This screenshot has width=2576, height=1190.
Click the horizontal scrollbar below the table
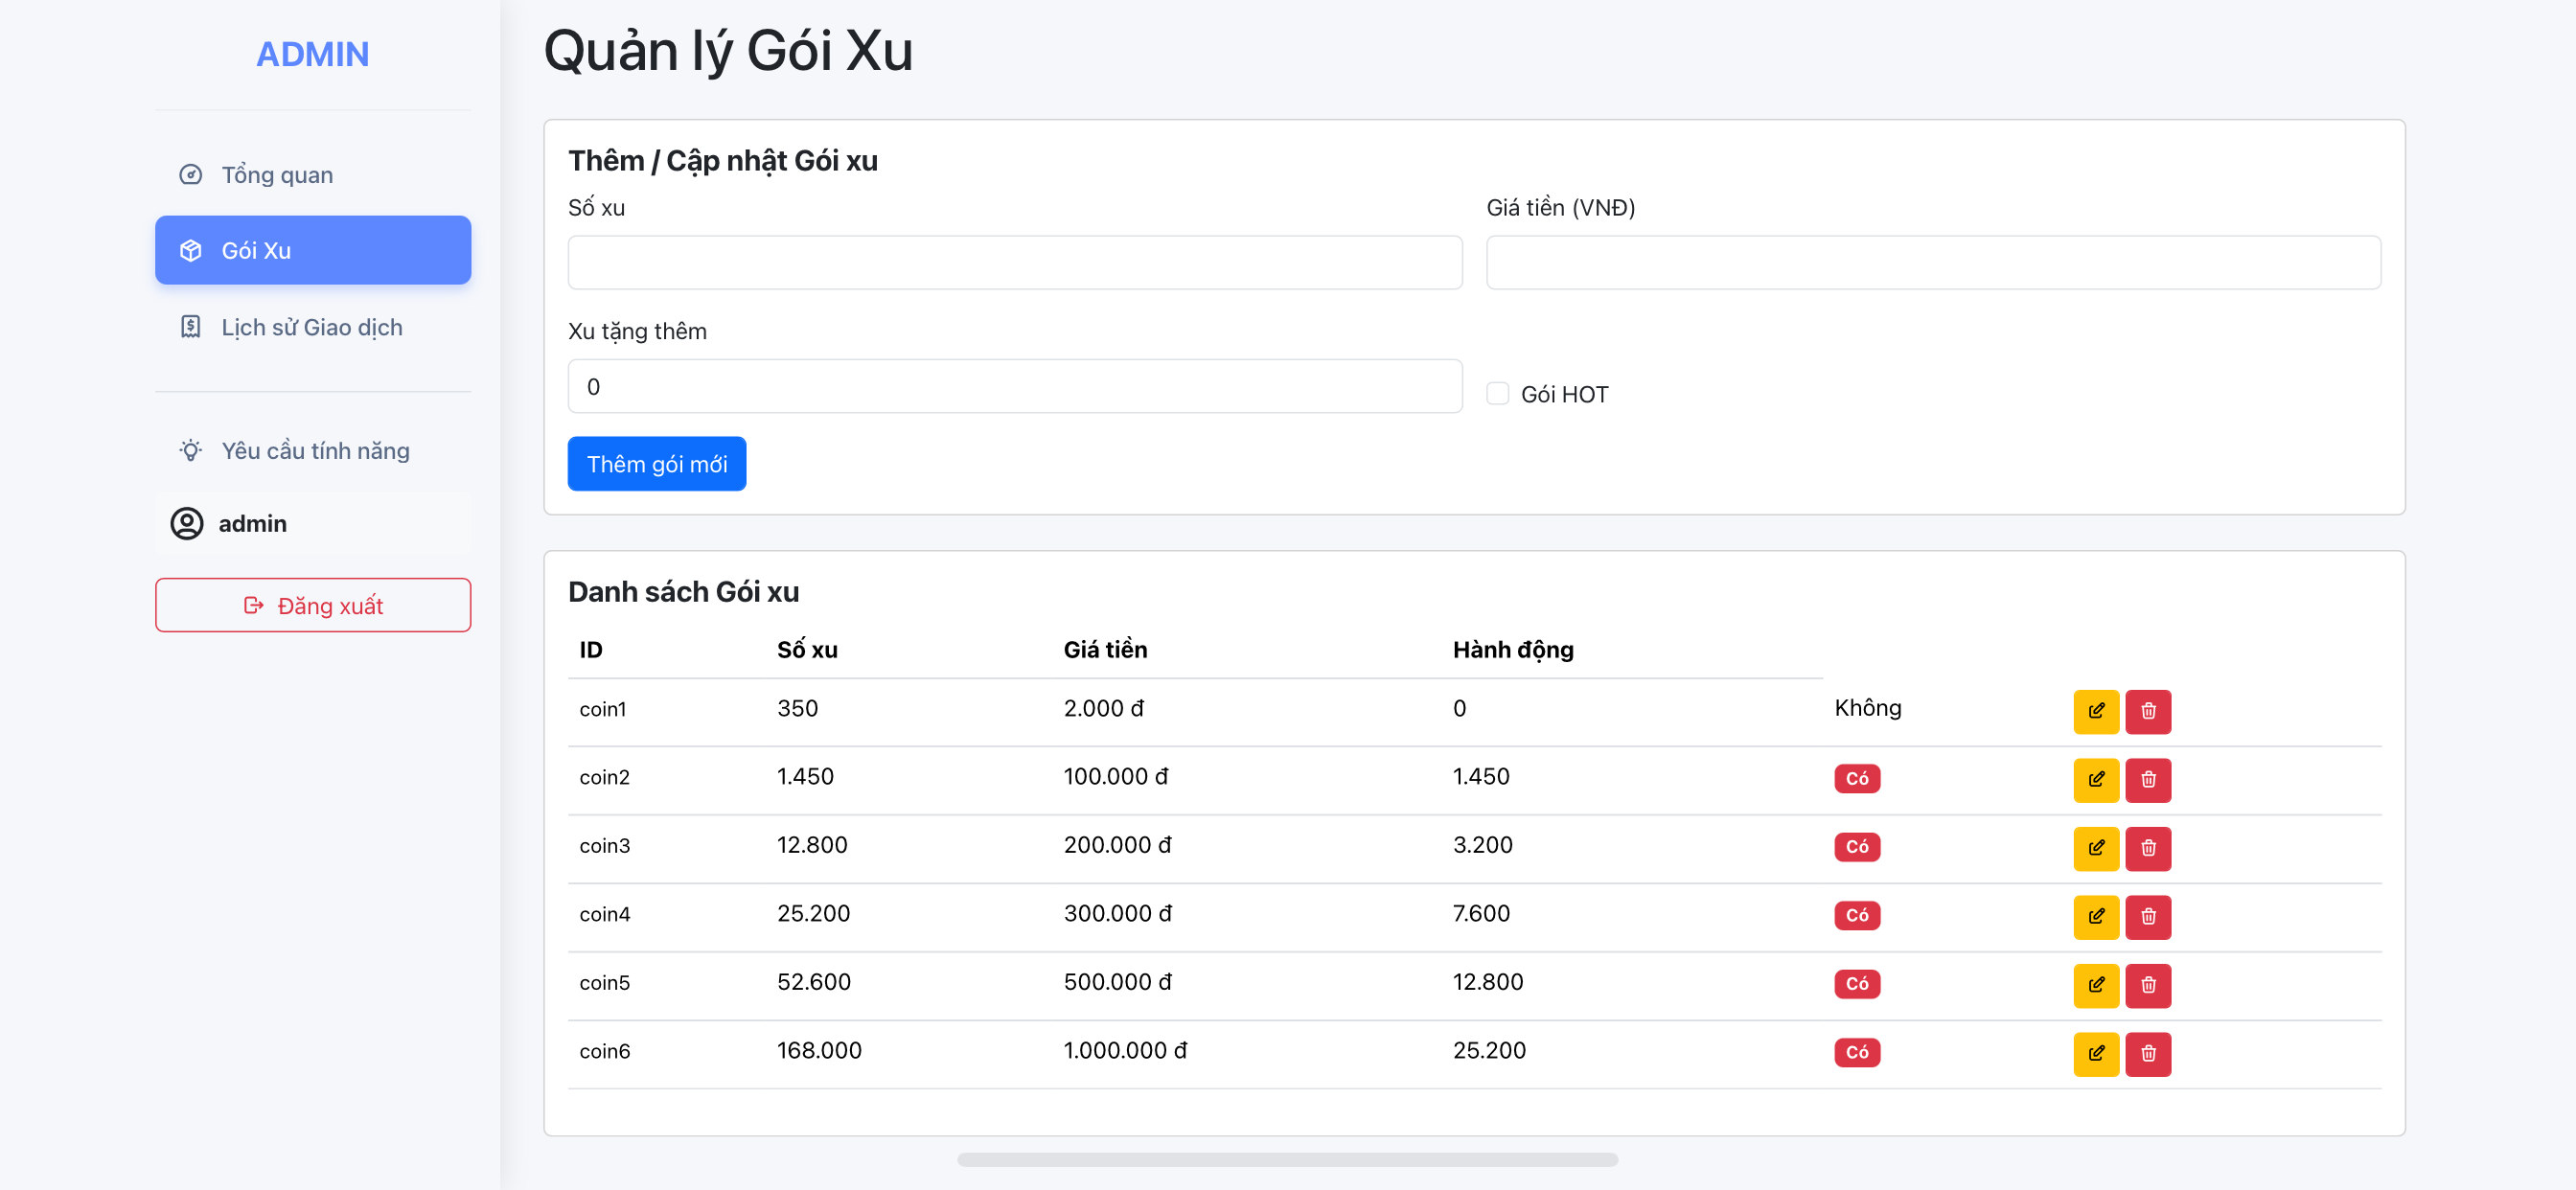[1286, 1159]
